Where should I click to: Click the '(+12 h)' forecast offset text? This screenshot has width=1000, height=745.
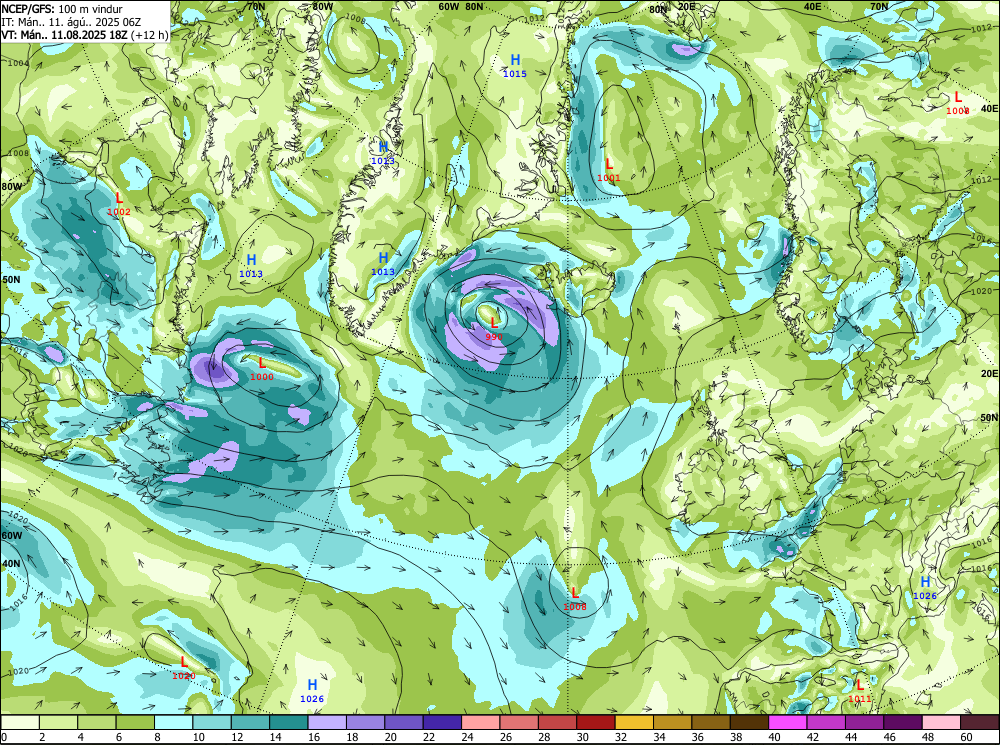[x=149, y=34]
